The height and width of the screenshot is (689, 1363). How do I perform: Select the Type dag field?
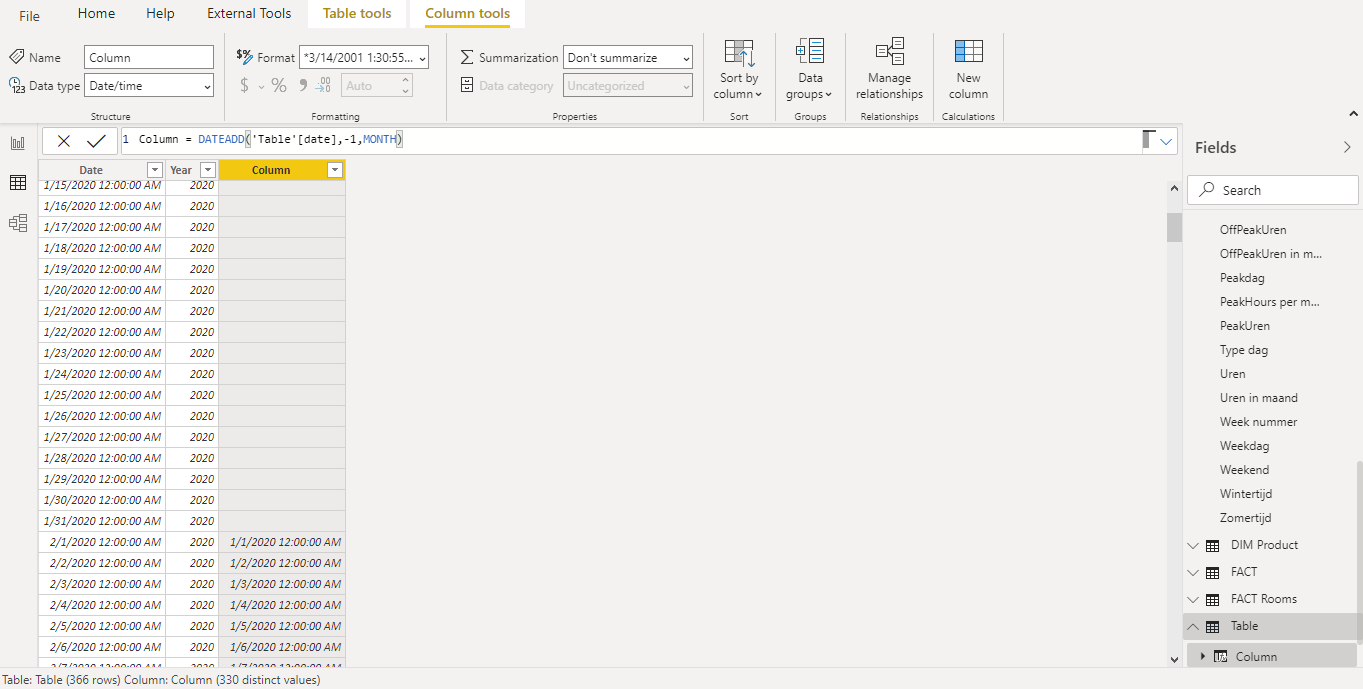[1244, 350]
